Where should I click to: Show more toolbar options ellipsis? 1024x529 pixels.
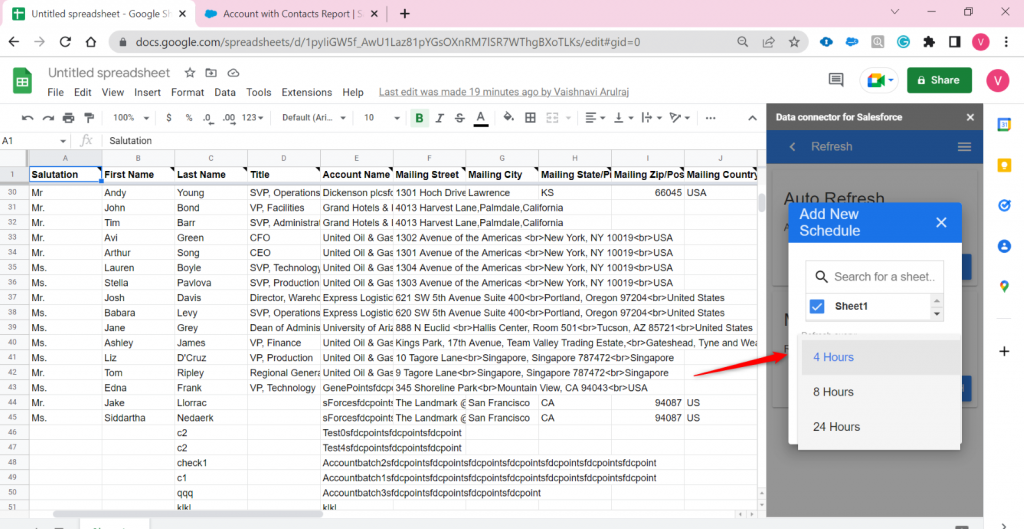[x=711, y=118]
